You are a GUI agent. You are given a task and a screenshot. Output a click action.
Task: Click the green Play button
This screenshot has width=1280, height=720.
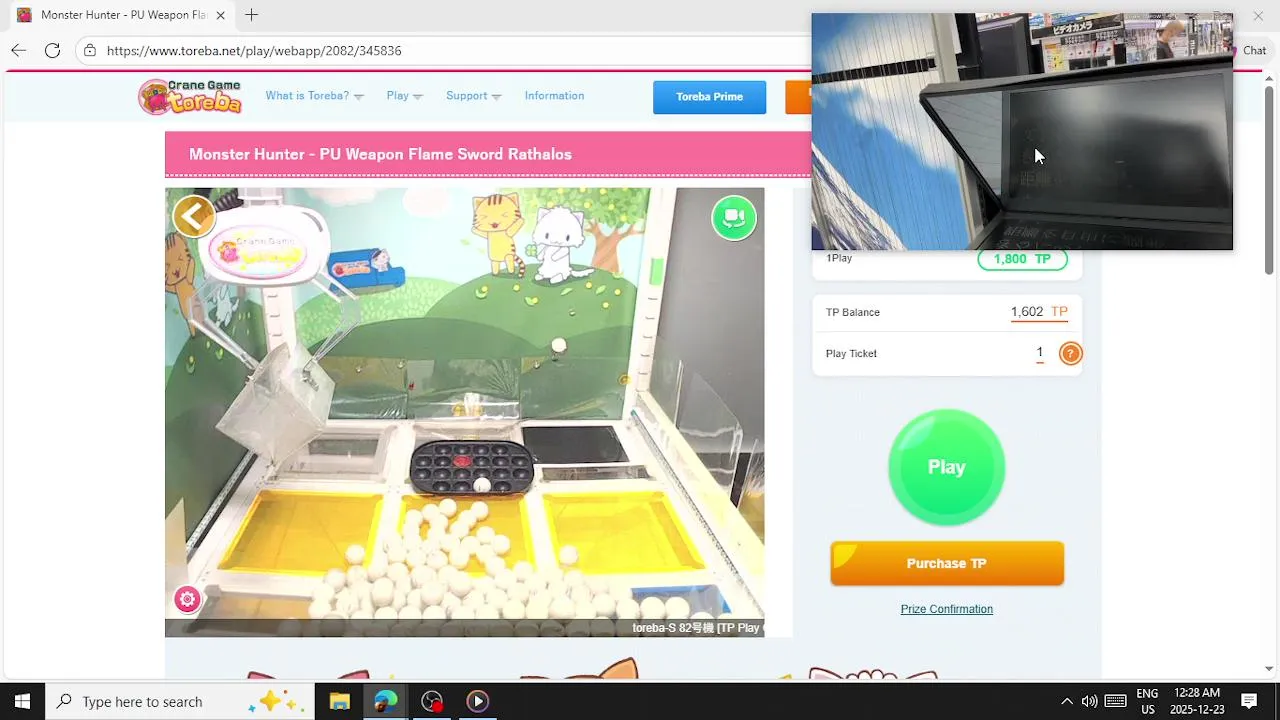(x=946, y=467)
